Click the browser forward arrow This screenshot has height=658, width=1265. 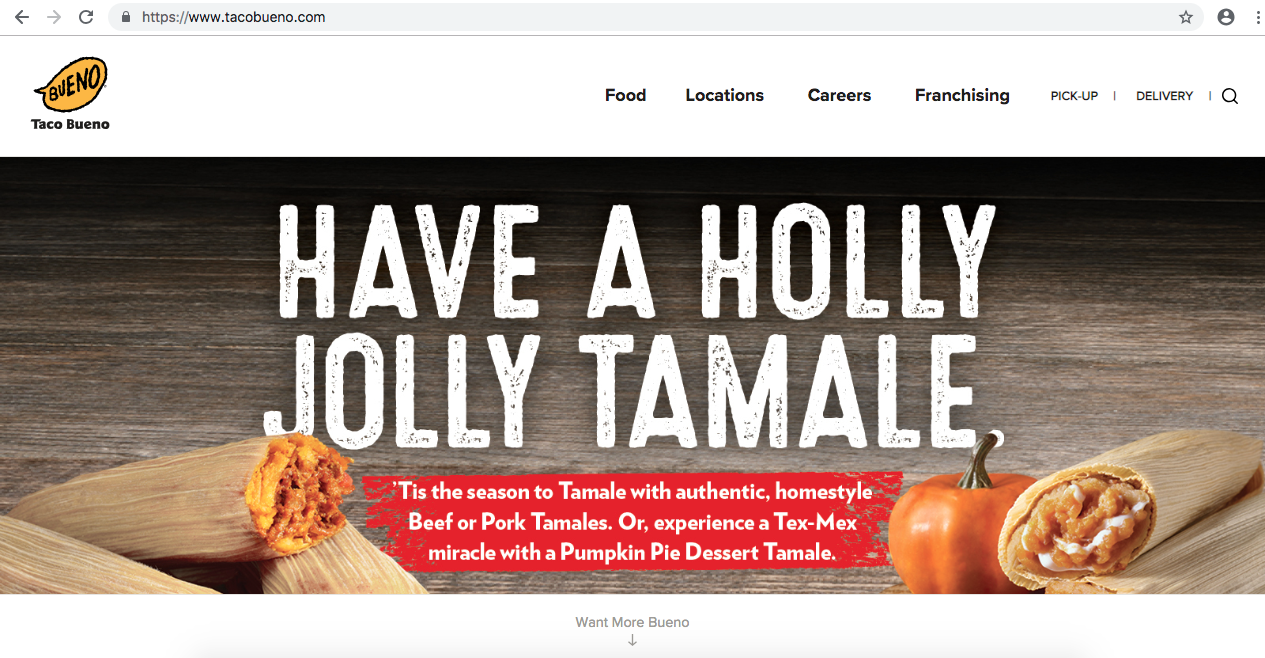tap(54, 17)
